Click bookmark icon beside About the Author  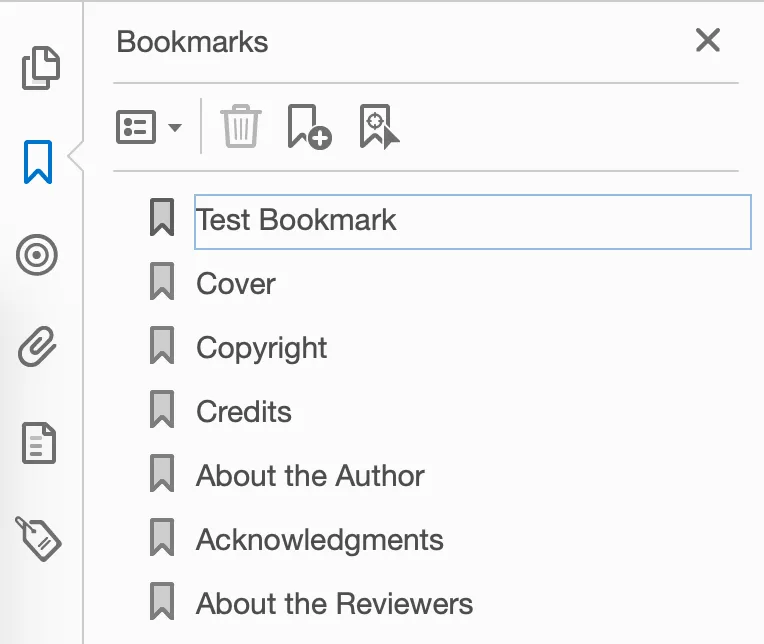(x=162, y=474)
